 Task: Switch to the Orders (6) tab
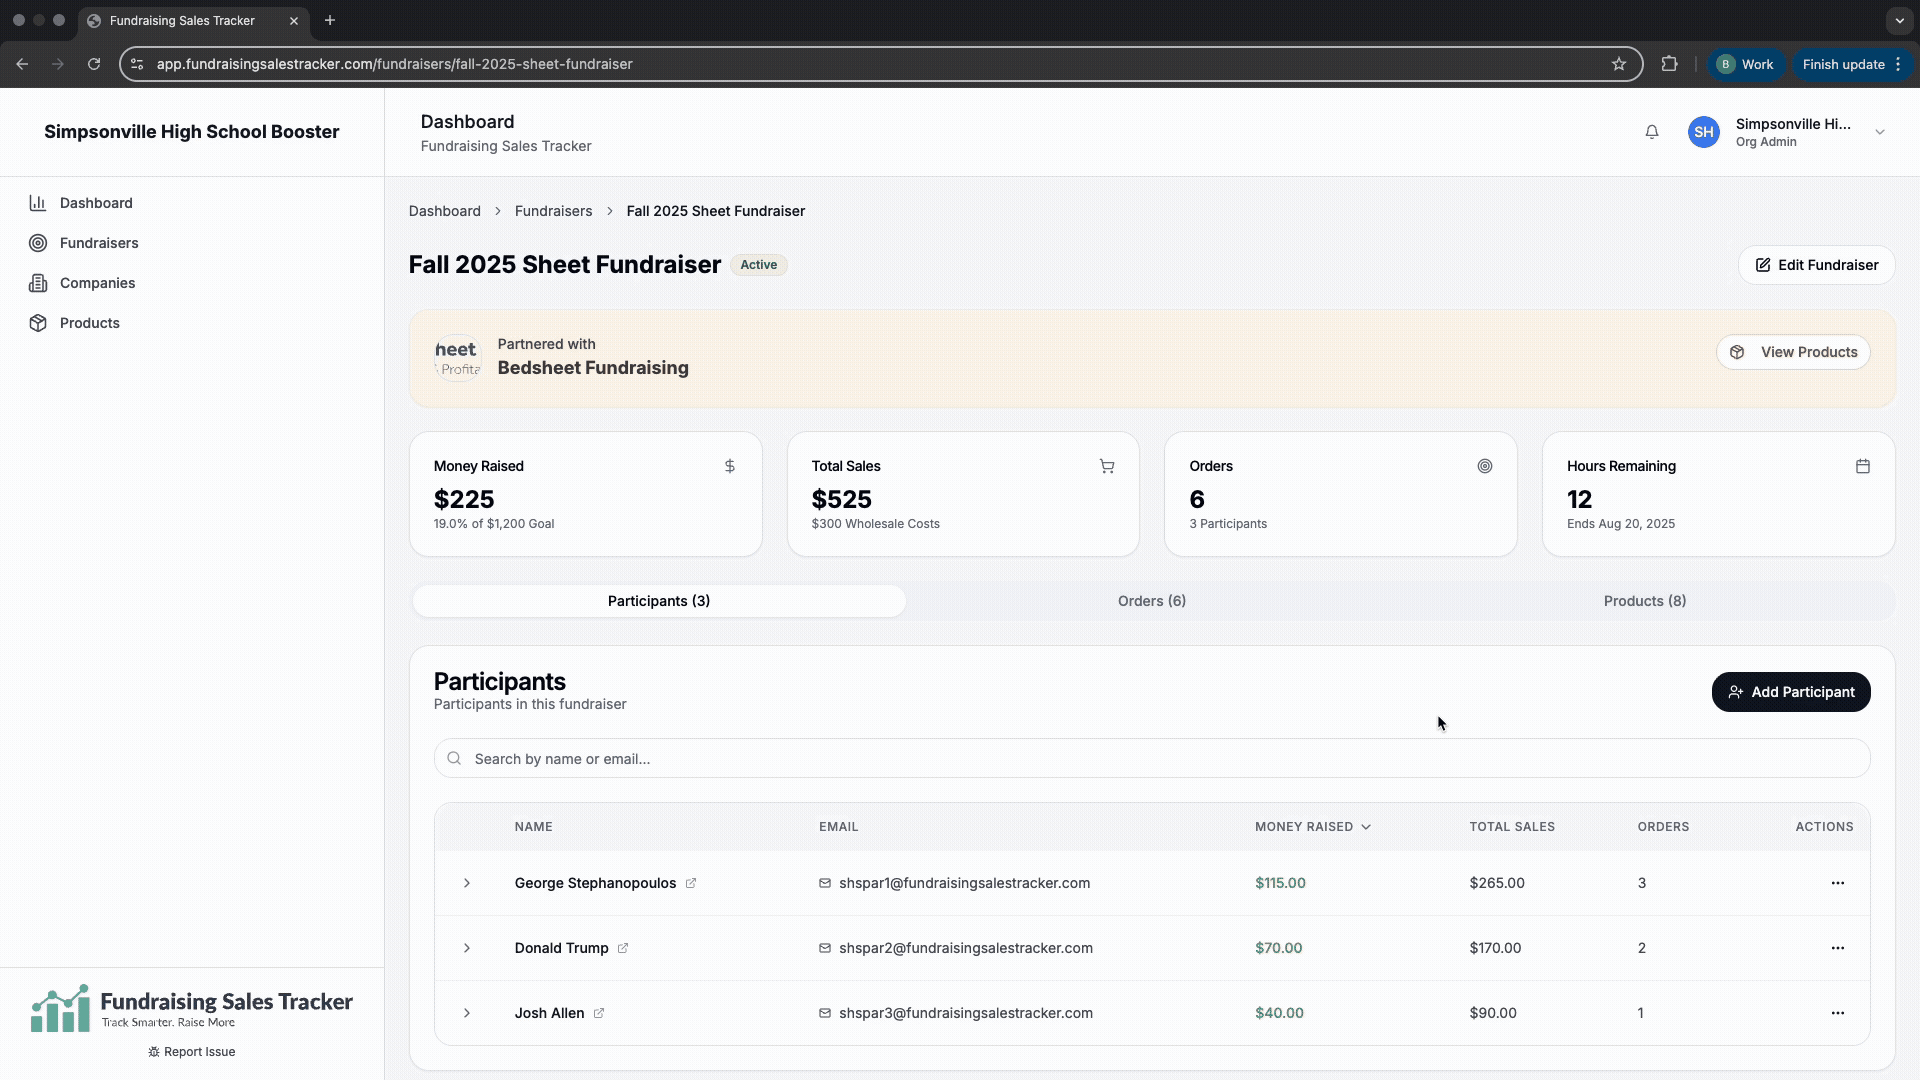1151,601
